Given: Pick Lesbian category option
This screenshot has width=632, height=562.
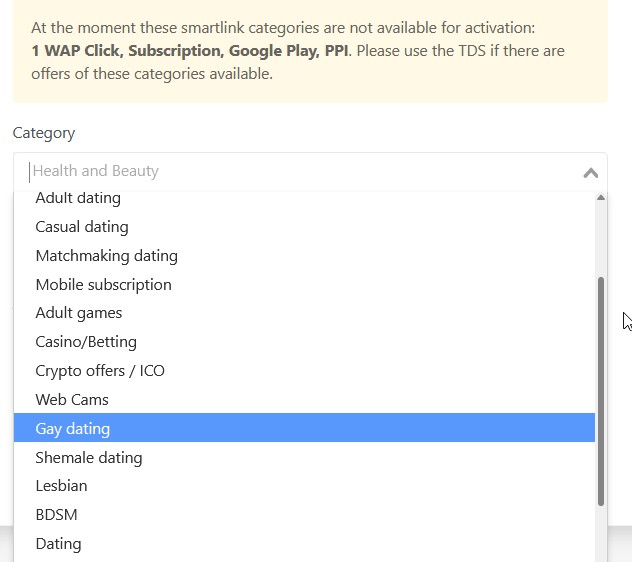Looking at the screenshot, I should [x=62, y=486].
